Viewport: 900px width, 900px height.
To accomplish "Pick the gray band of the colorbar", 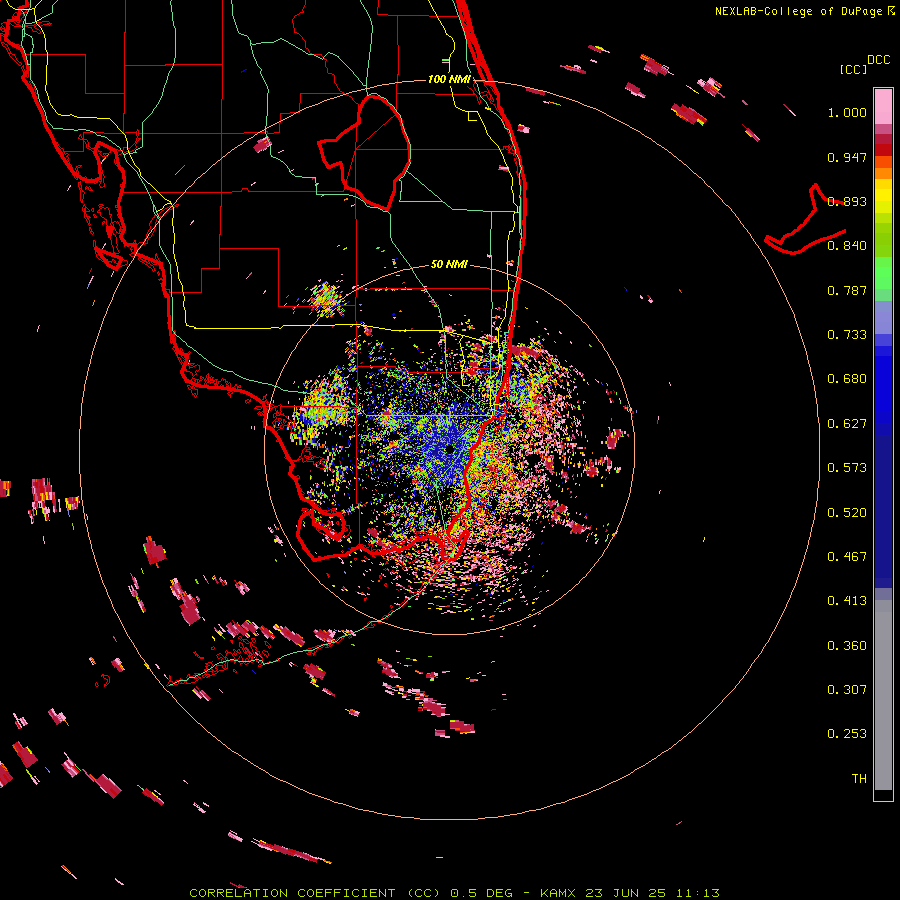I will pos(883,695).
